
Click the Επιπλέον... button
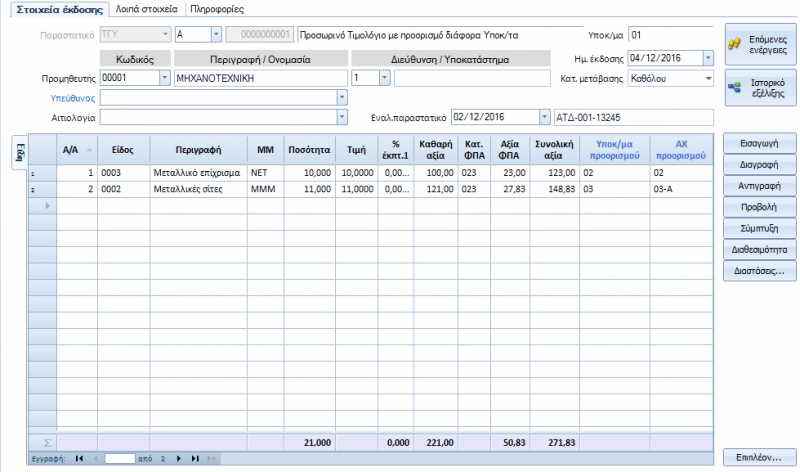coord(759,457)
